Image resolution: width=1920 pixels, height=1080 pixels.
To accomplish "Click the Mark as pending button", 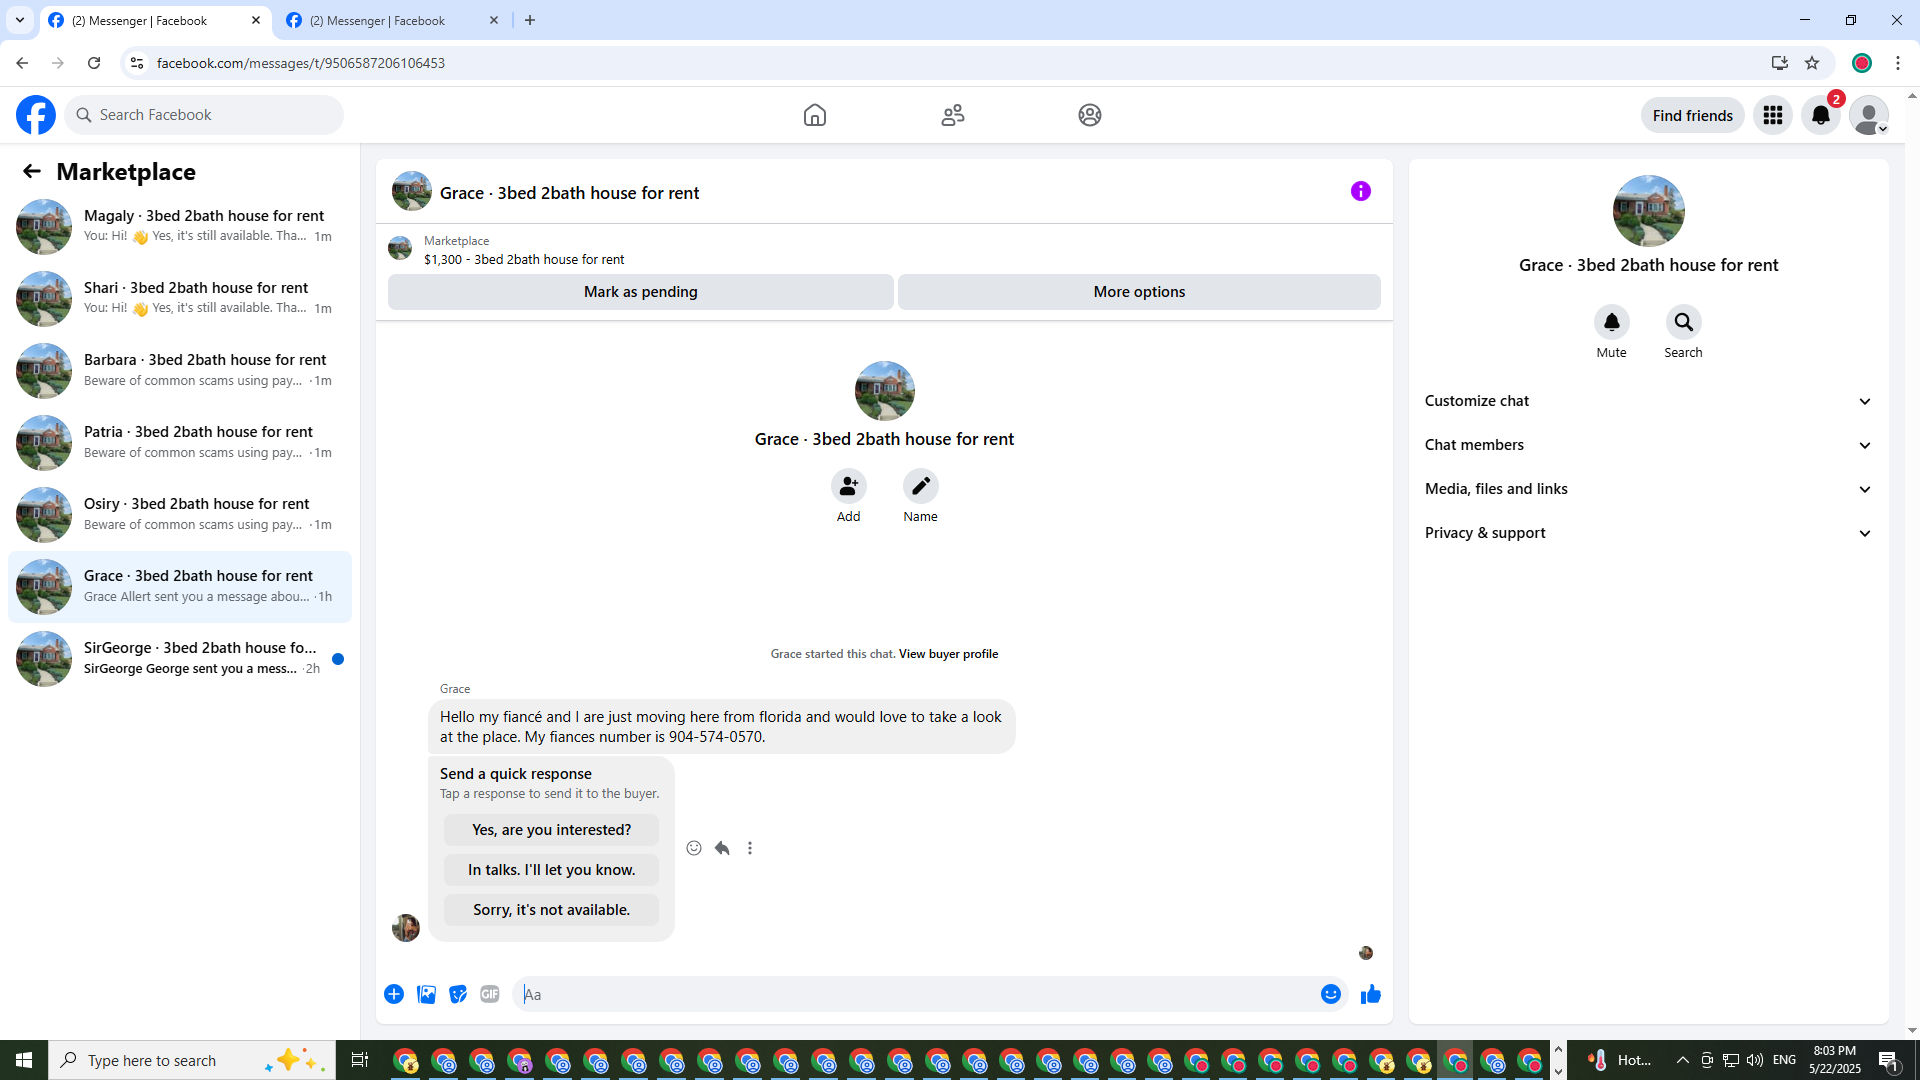I will [x=641, y=292].
